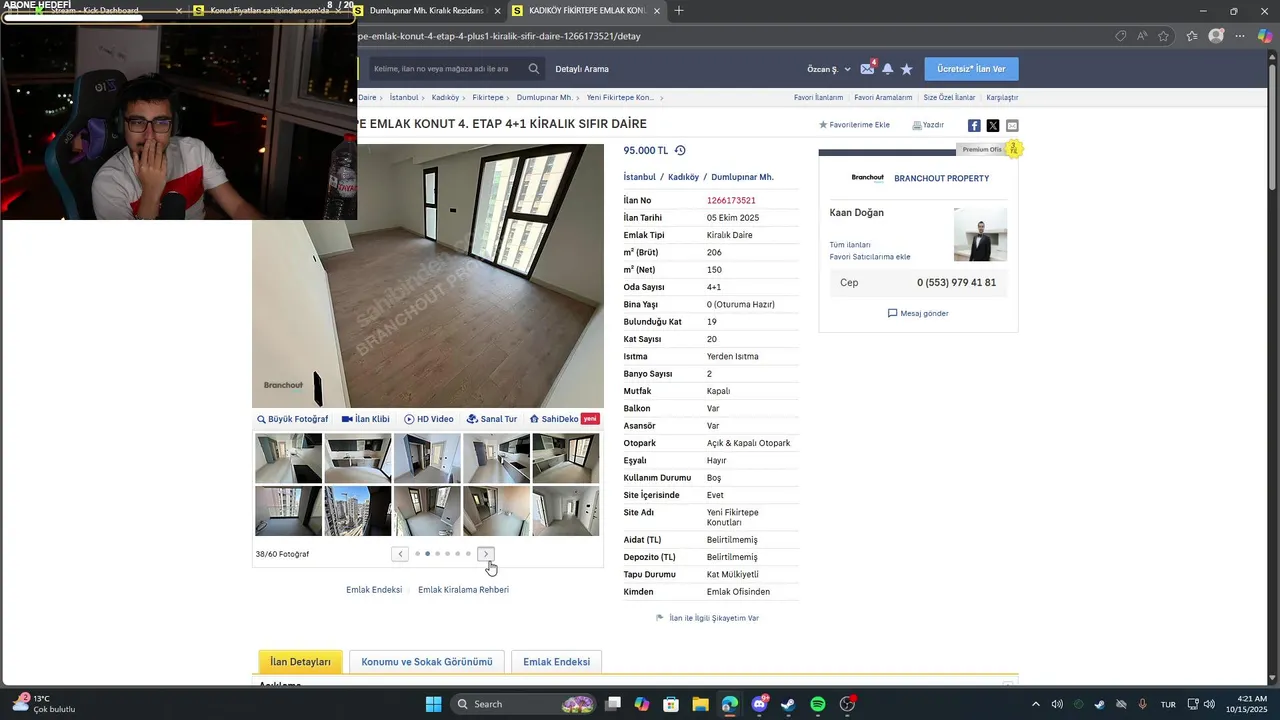Click İlan Klibi option
The height and width of the screenshot is (720, 1280).
click(366, 419)
